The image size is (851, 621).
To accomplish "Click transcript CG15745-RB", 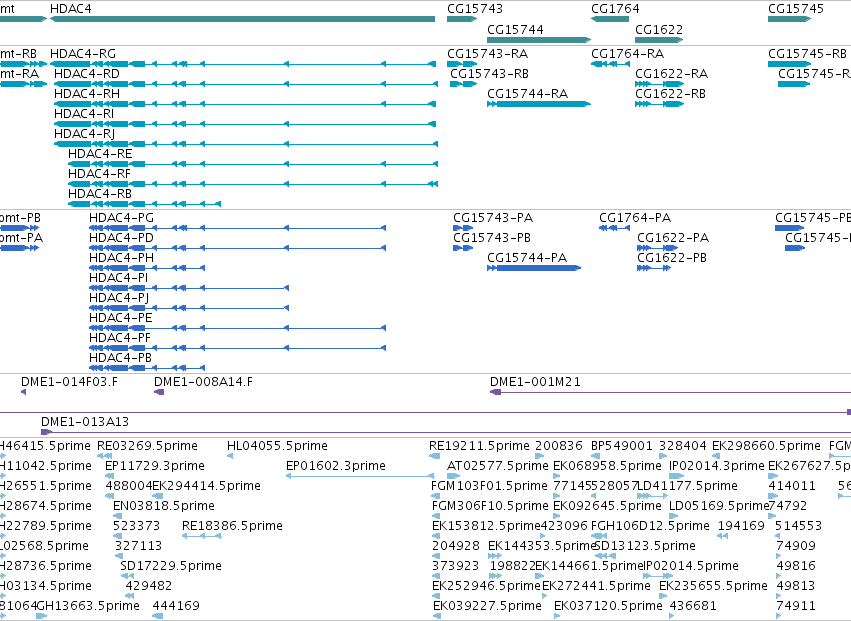I will [x=789, y=64].
